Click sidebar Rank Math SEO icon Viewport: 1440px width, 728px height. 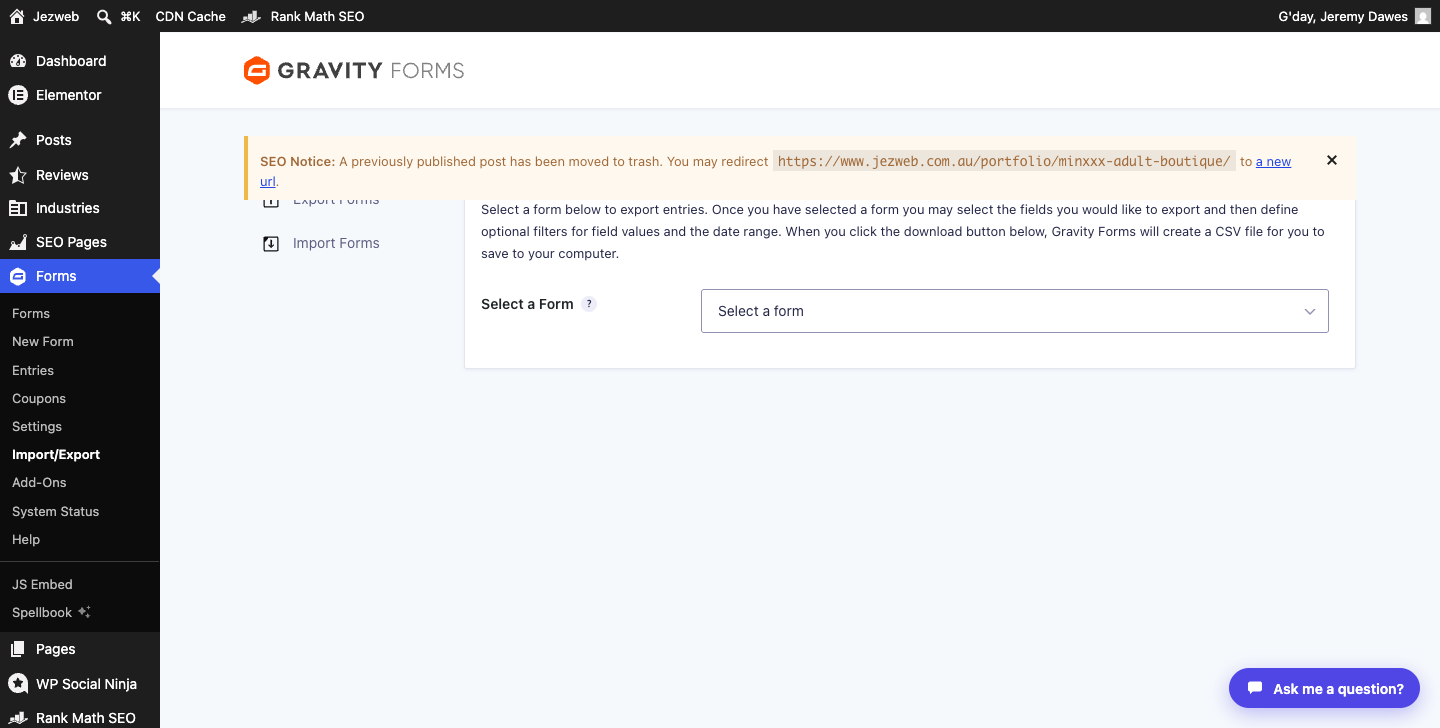[18, 718]
